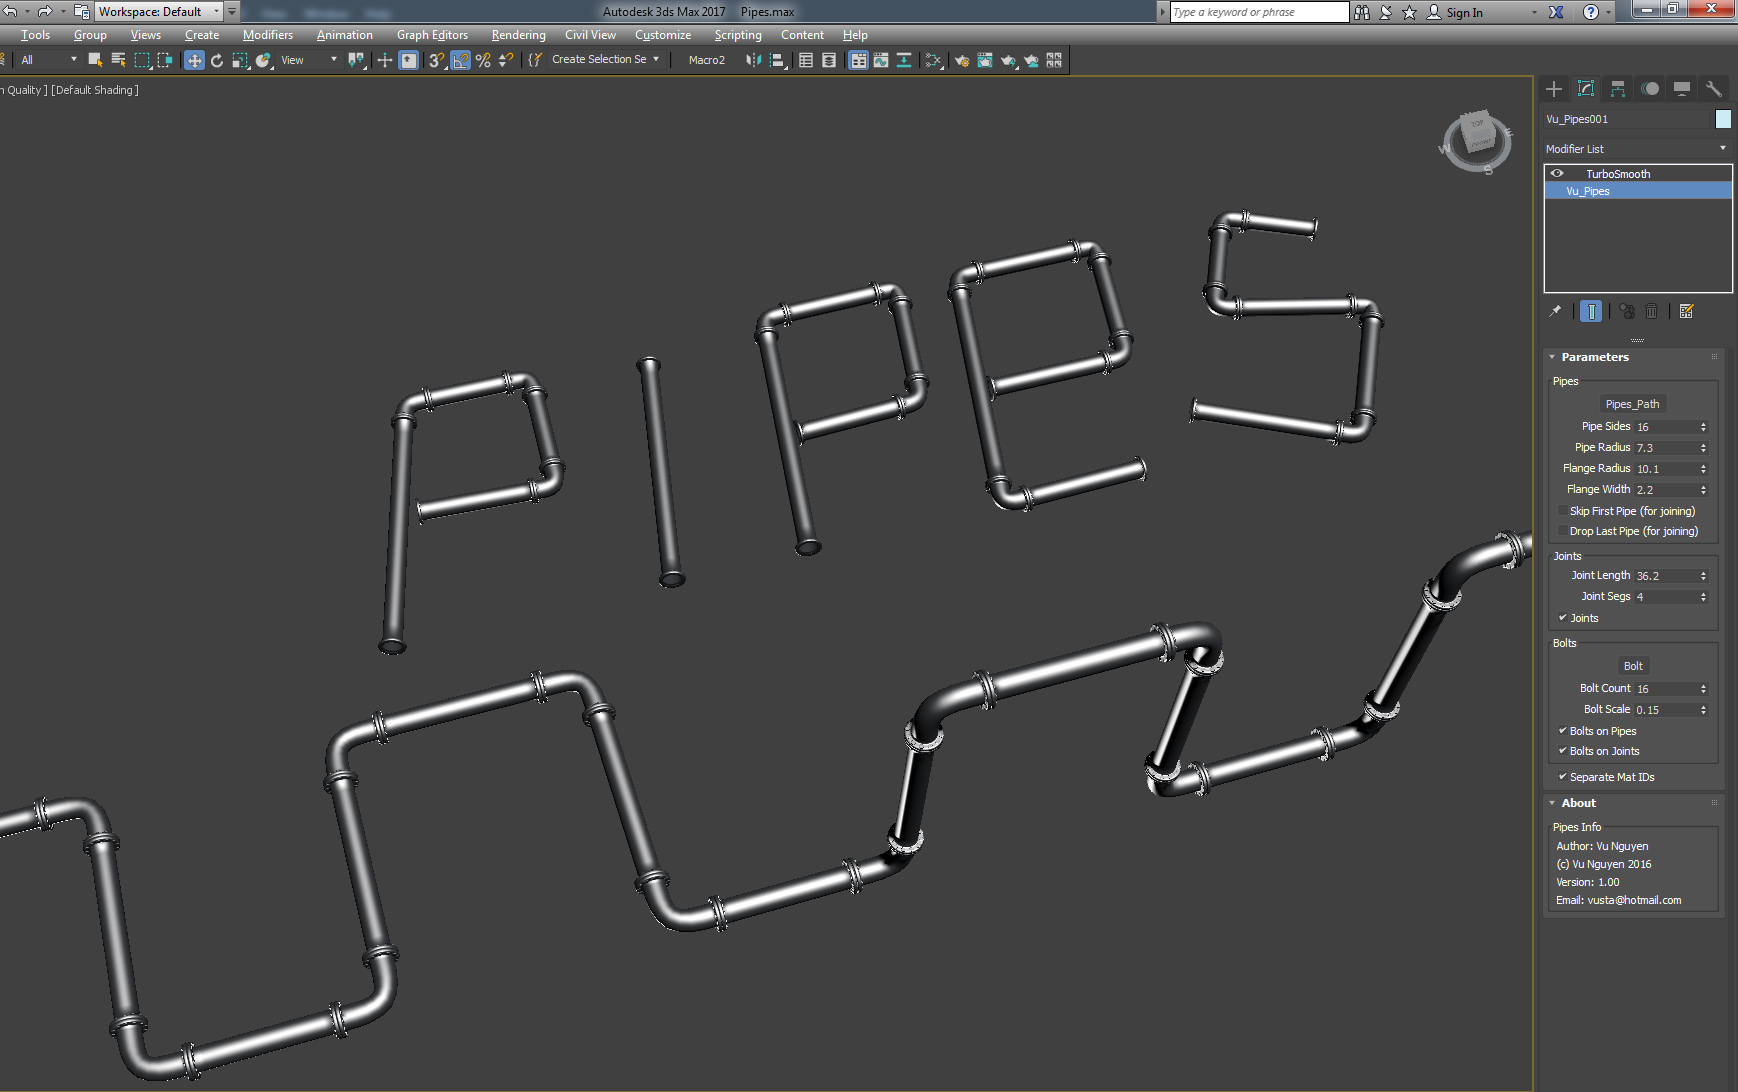
Task: Click the object color swatch
Action: pyautogui.click(x=1723, y=119)
